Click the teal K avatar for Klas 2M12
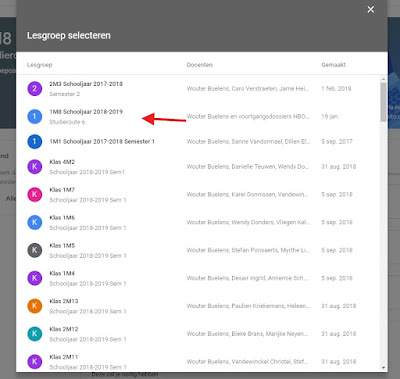 (34, 334)
